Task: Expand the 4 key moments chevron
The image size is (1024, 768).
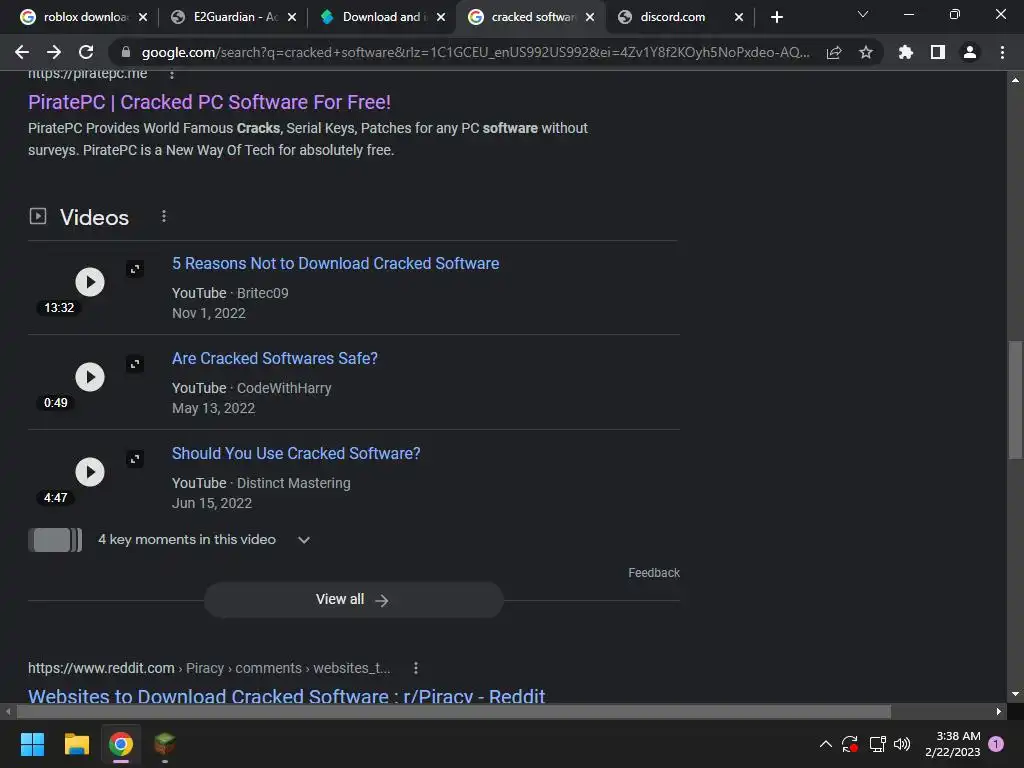Action: [x=304, y=540]
